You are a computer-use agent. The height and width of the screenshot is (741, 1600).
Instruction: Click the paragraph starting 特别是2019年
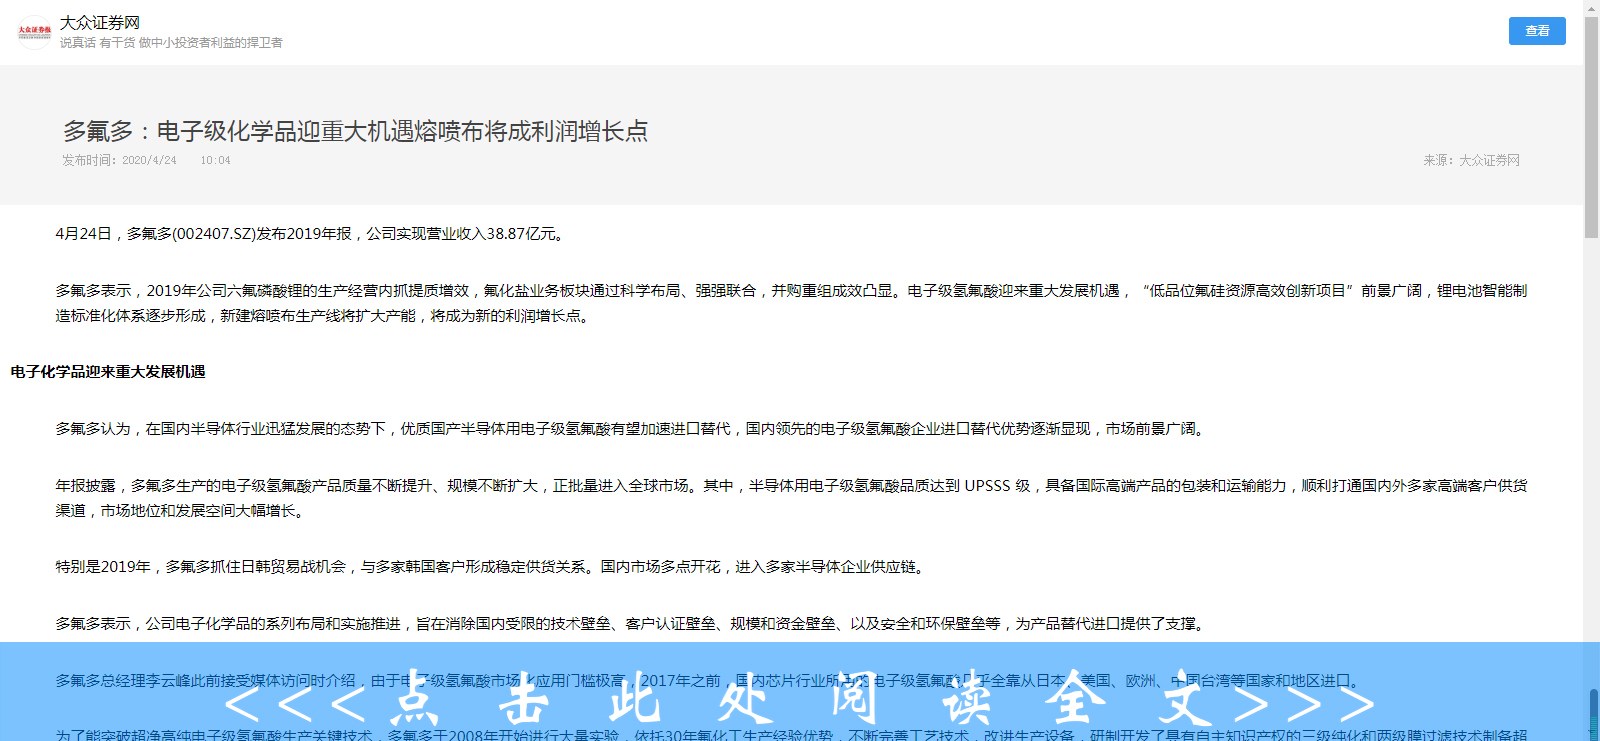[490, 567]
